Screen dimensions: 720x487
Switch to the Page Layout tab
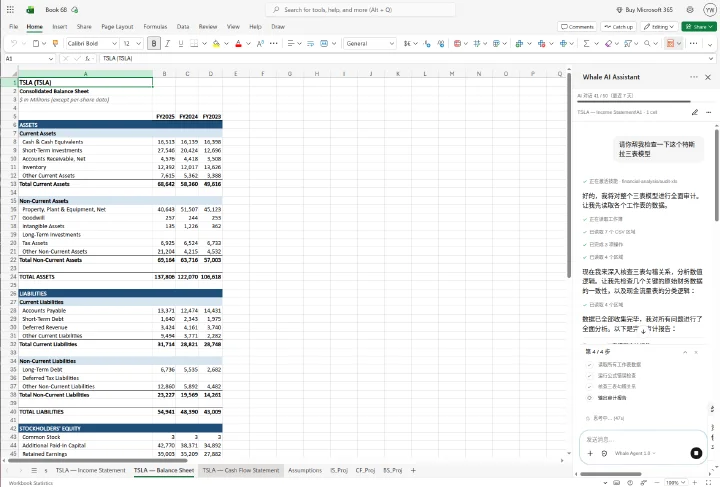(117, 27)
